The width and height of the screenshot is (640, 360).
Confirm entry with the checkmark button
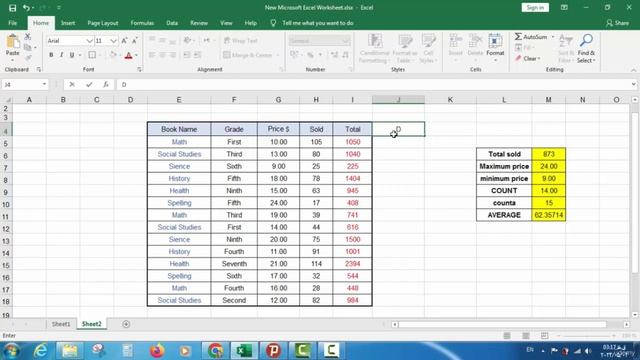tap(89, 84)
